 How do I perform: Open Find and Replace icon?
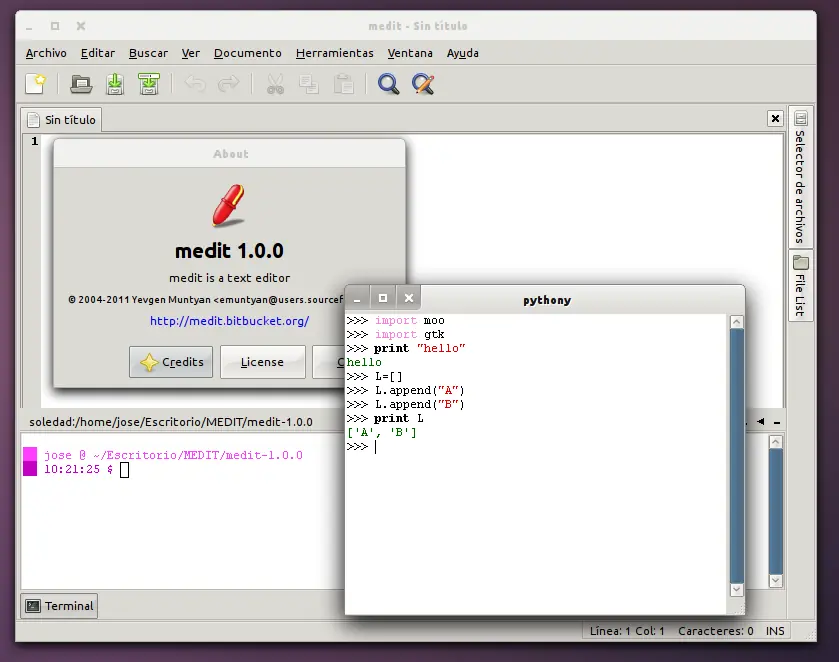(x=423, y=84)
